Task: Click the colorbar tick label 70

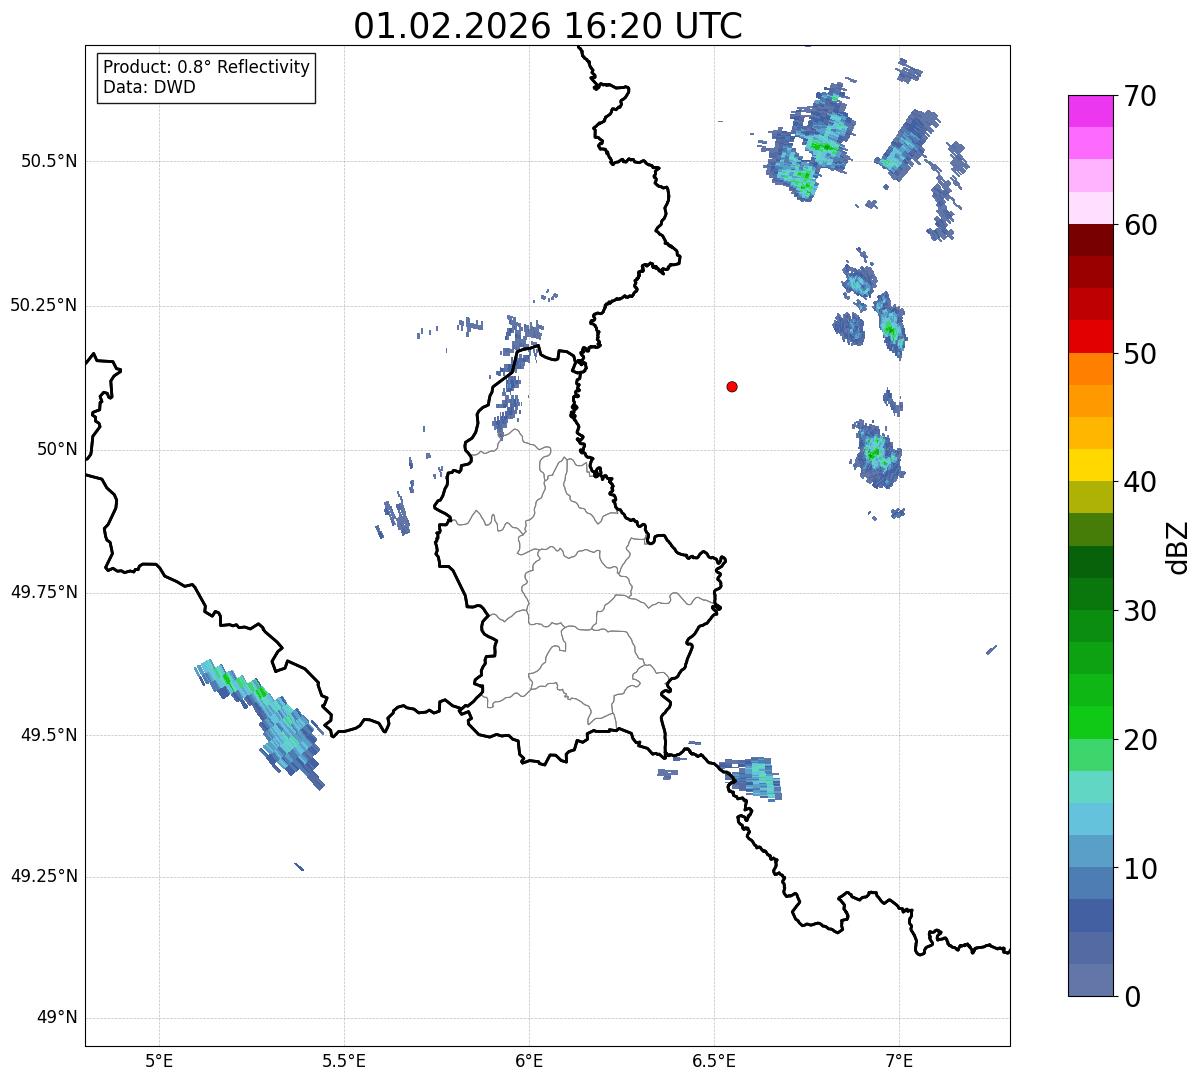Action: pyautogui.click(x=1140, y=96)
